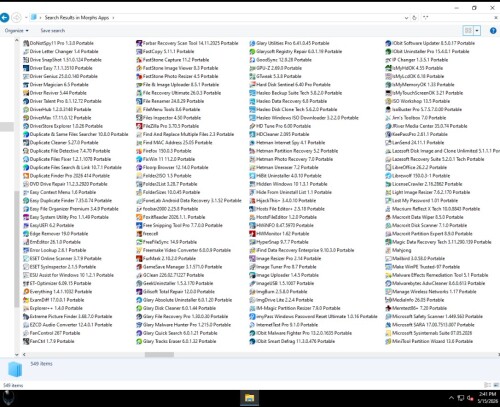Screen dimensions: 500x407
Task: Expand the view options dropdown arrow
Action: pos(477,31)
